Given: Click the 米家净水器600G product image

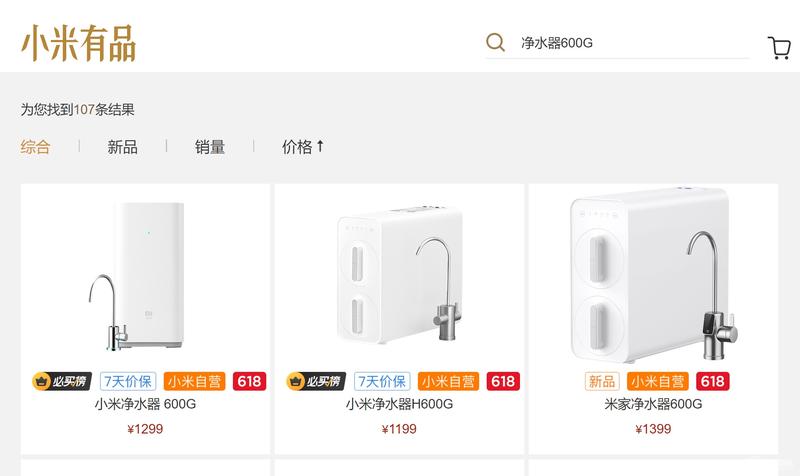Looking at the screenshot, I should pos(654,275).
